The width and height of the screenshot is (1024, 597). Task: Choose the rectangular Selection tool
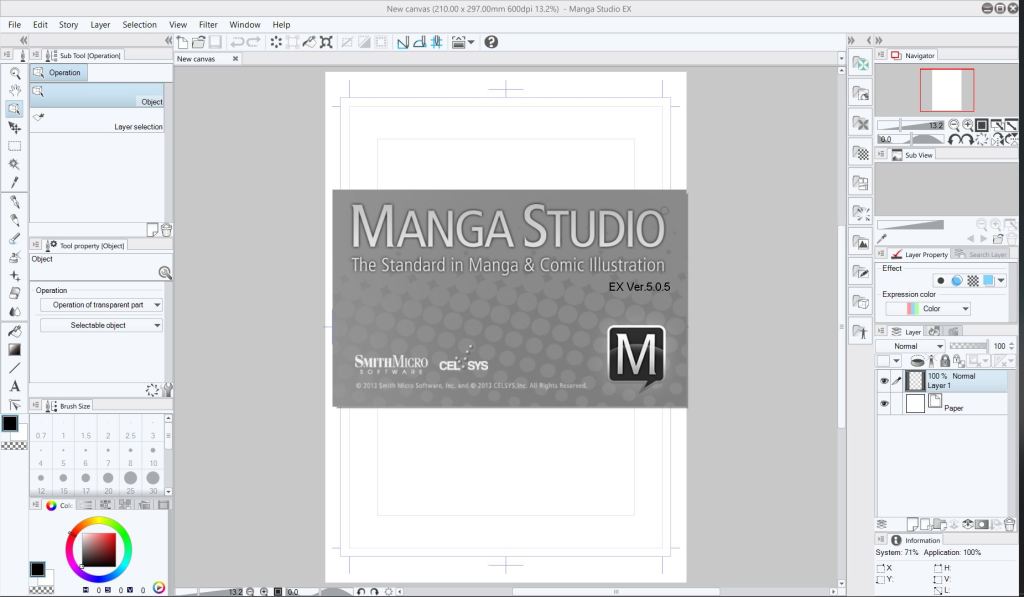click(15, 146)
